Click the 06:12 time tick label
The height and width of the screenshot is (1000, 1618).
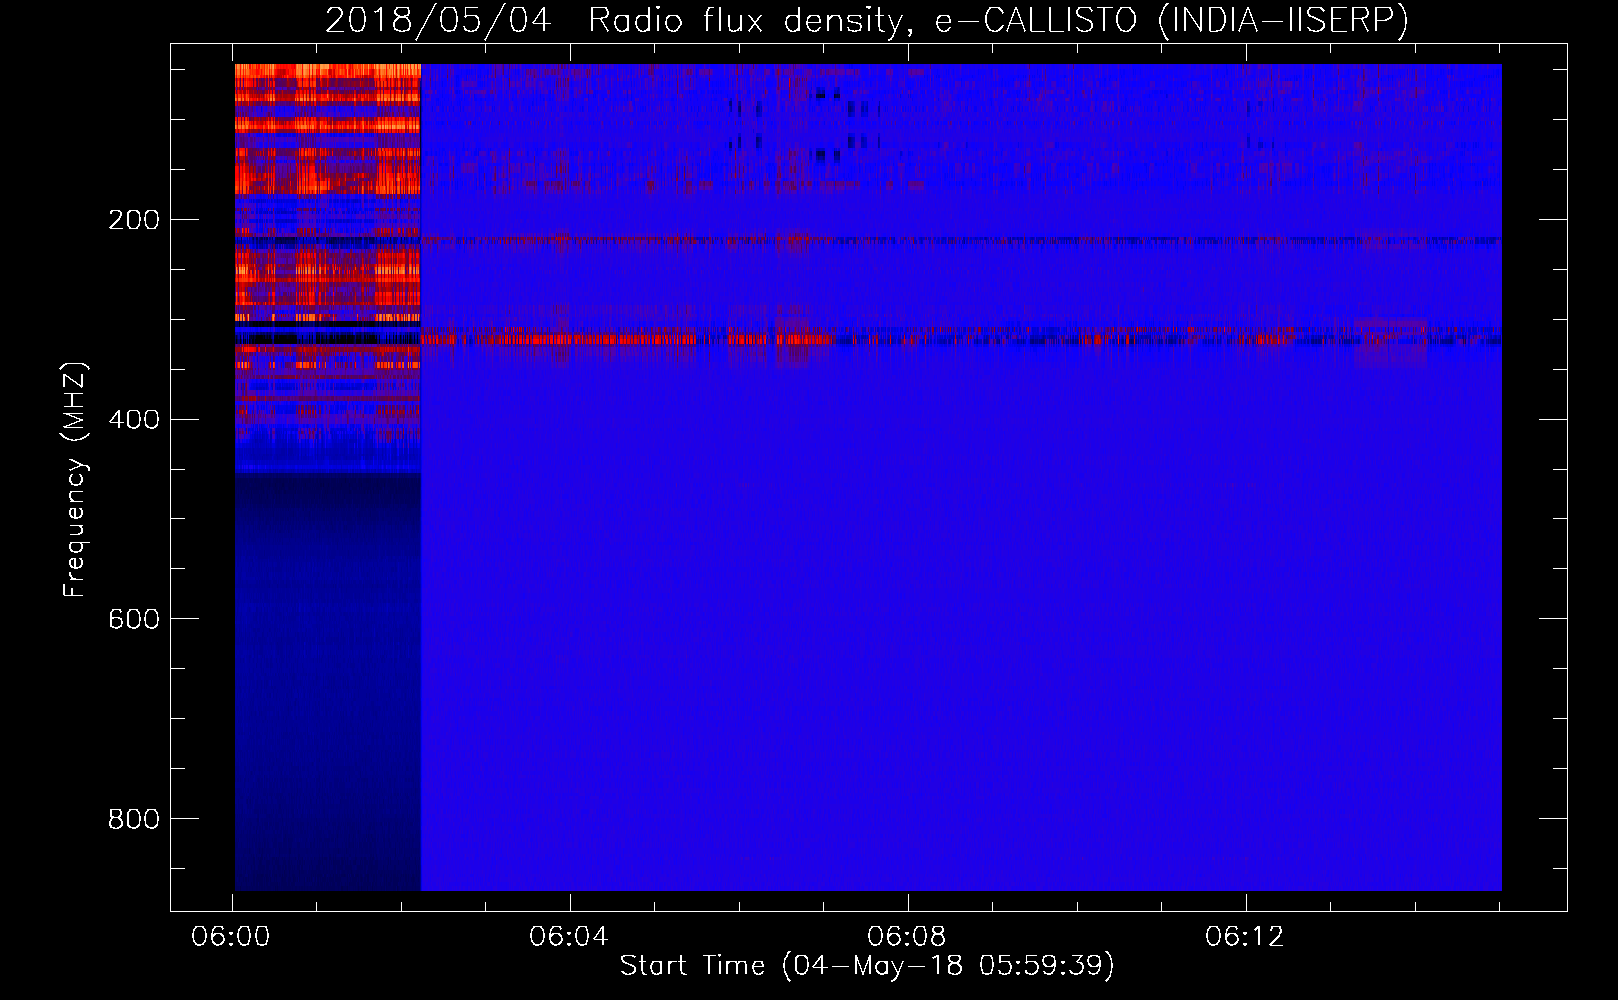pos(1245,937)
